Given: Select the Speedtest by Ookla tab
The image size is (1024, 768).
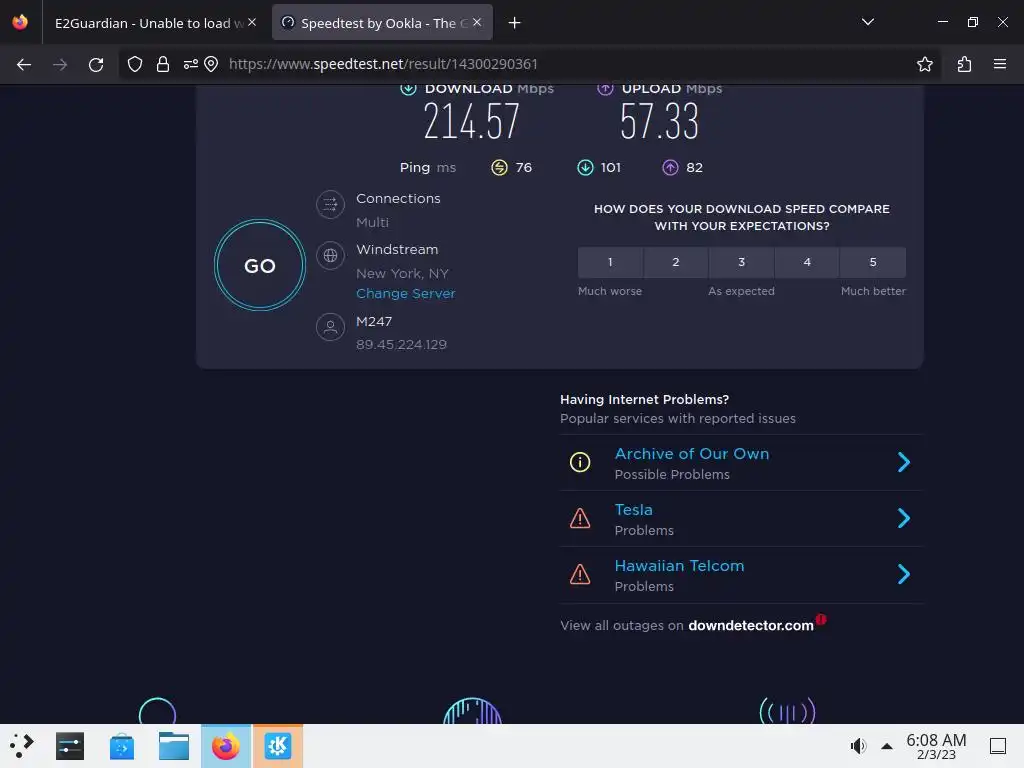Looking at the screenshot, I should pyautogui.click(x=382, y=23).
